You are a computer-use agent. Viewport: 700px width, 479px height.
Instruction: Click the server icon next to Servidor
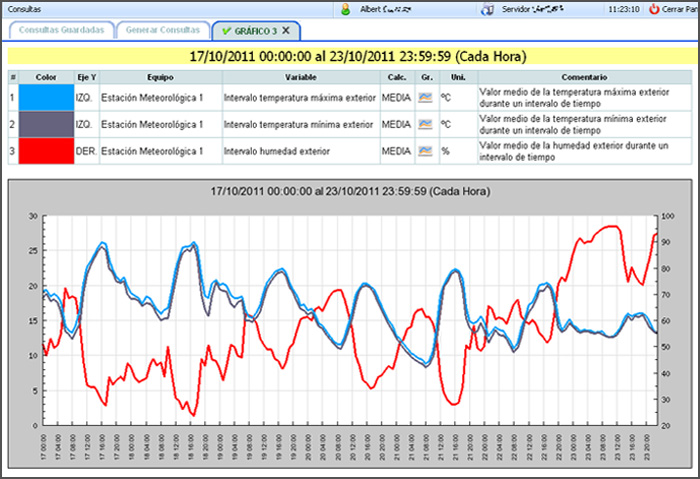pyautogui.click(x=488, y=9)
